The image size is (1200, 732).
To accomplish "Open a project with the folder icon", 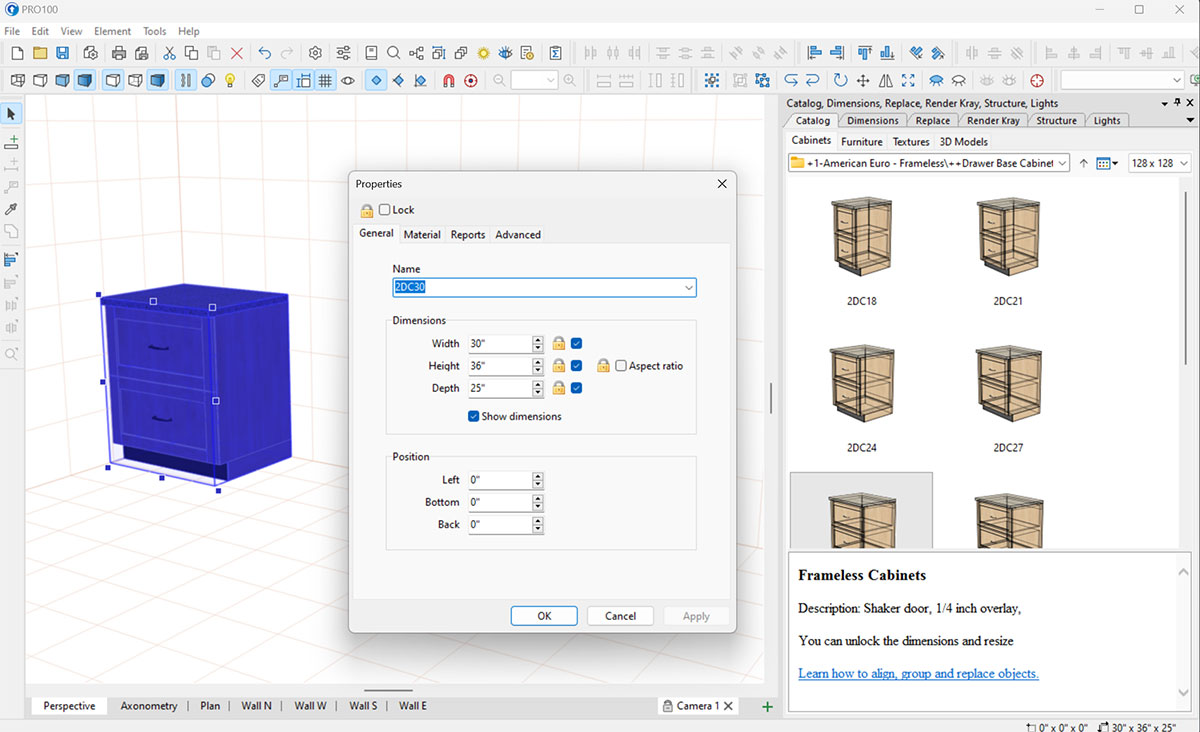I will pyautogui.click(x=40, y=53).
